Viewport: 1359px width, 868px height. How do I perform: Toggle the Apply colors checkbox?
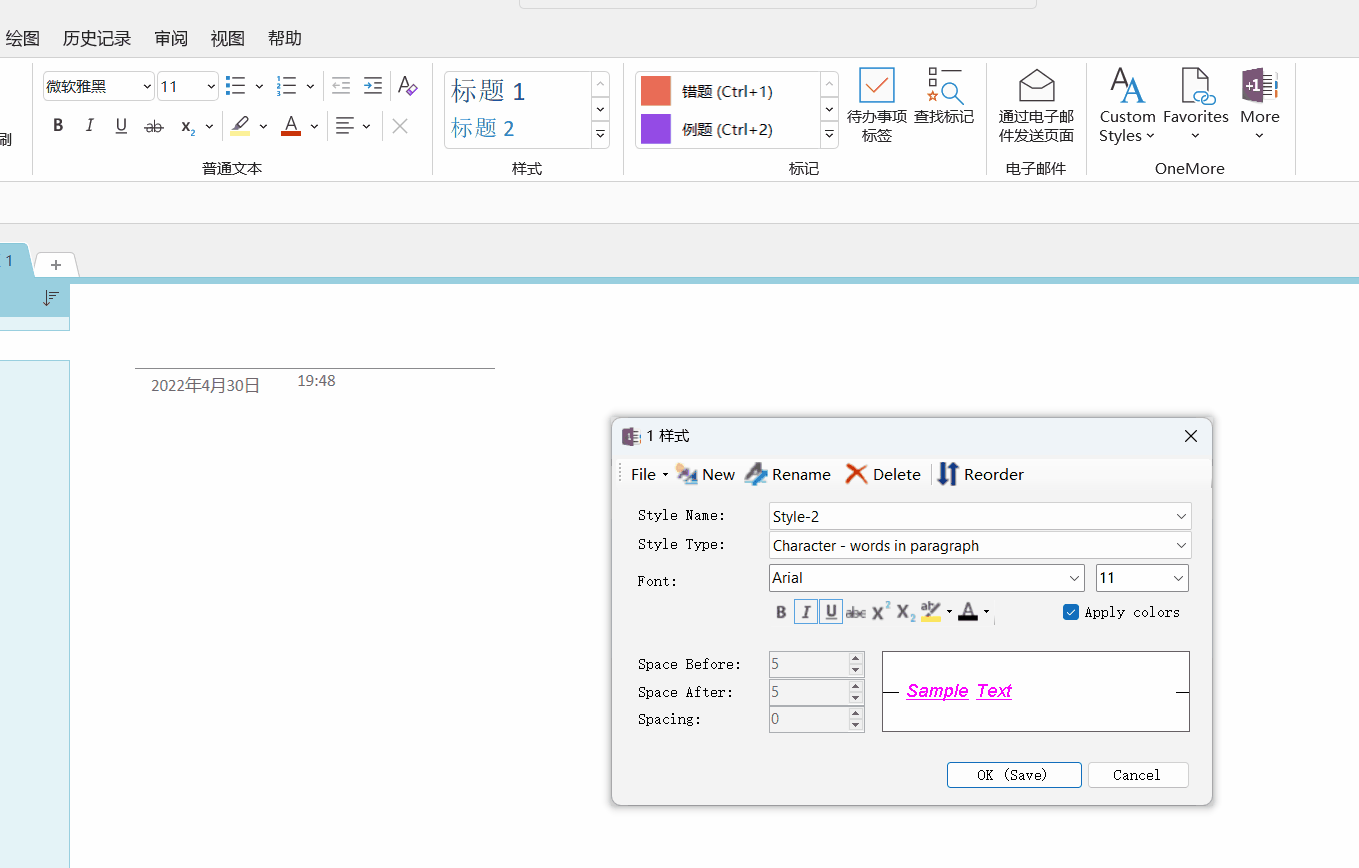coord(1071,611)
